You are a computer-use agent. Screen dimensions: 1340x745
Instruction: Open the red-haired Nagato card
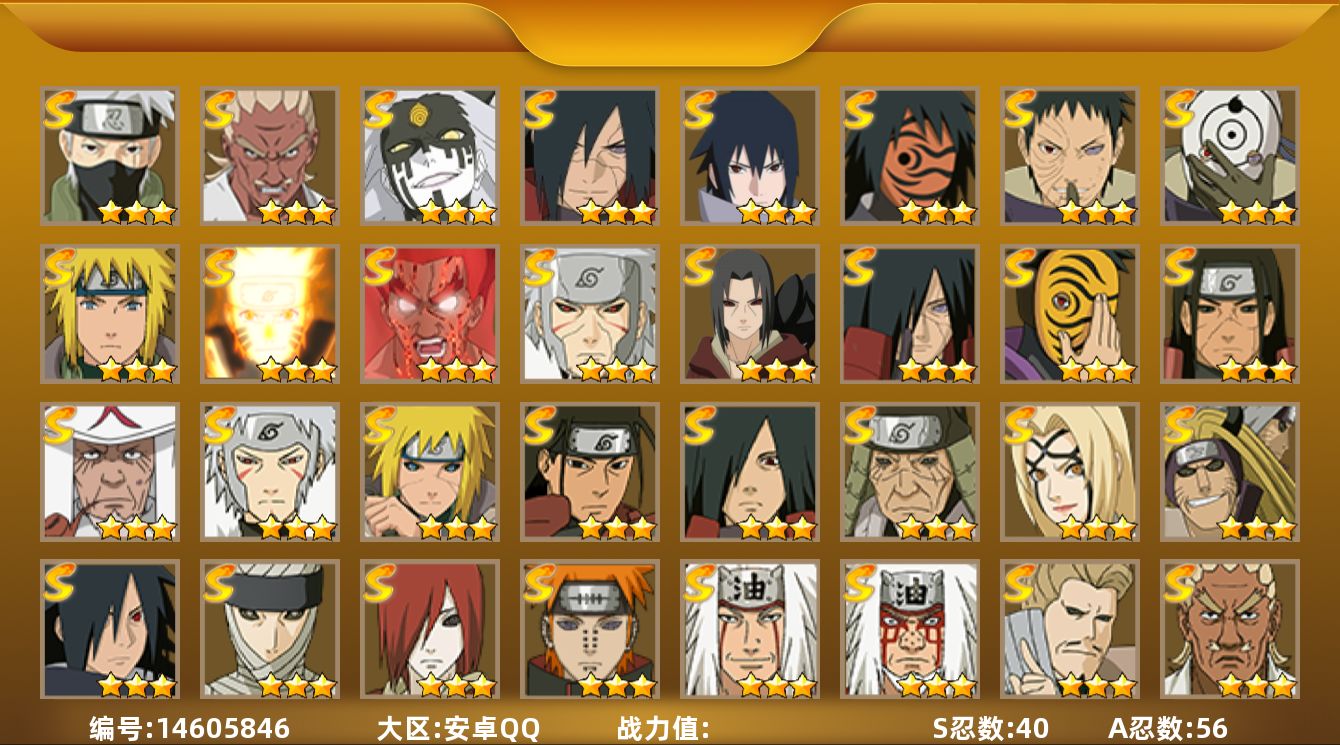tap(429, 628)
